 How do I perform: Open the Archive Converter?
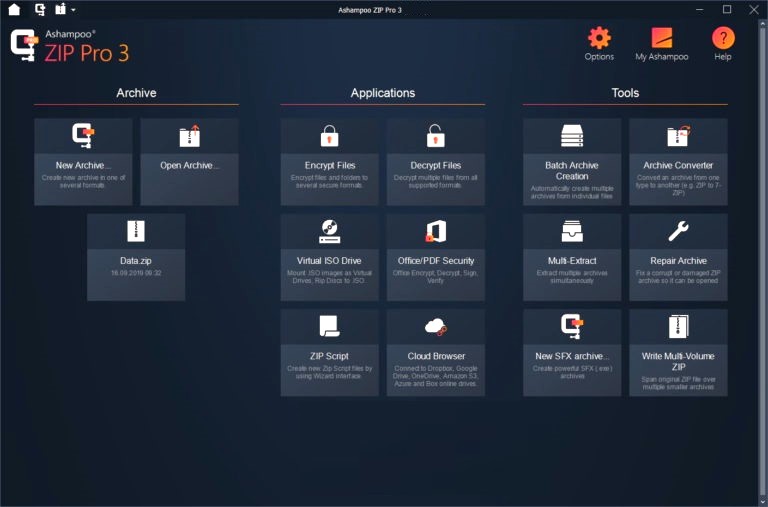(x=678, y=162)
